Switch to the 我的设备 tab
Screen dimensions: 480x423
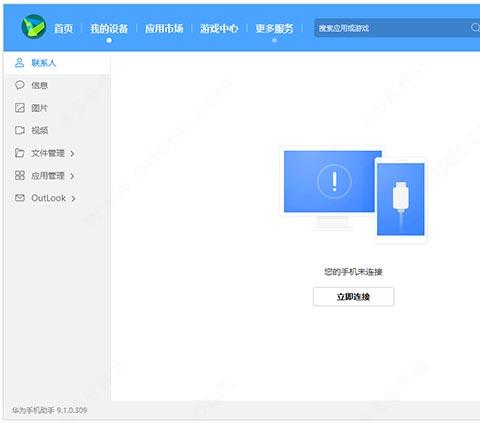point(109,29)
